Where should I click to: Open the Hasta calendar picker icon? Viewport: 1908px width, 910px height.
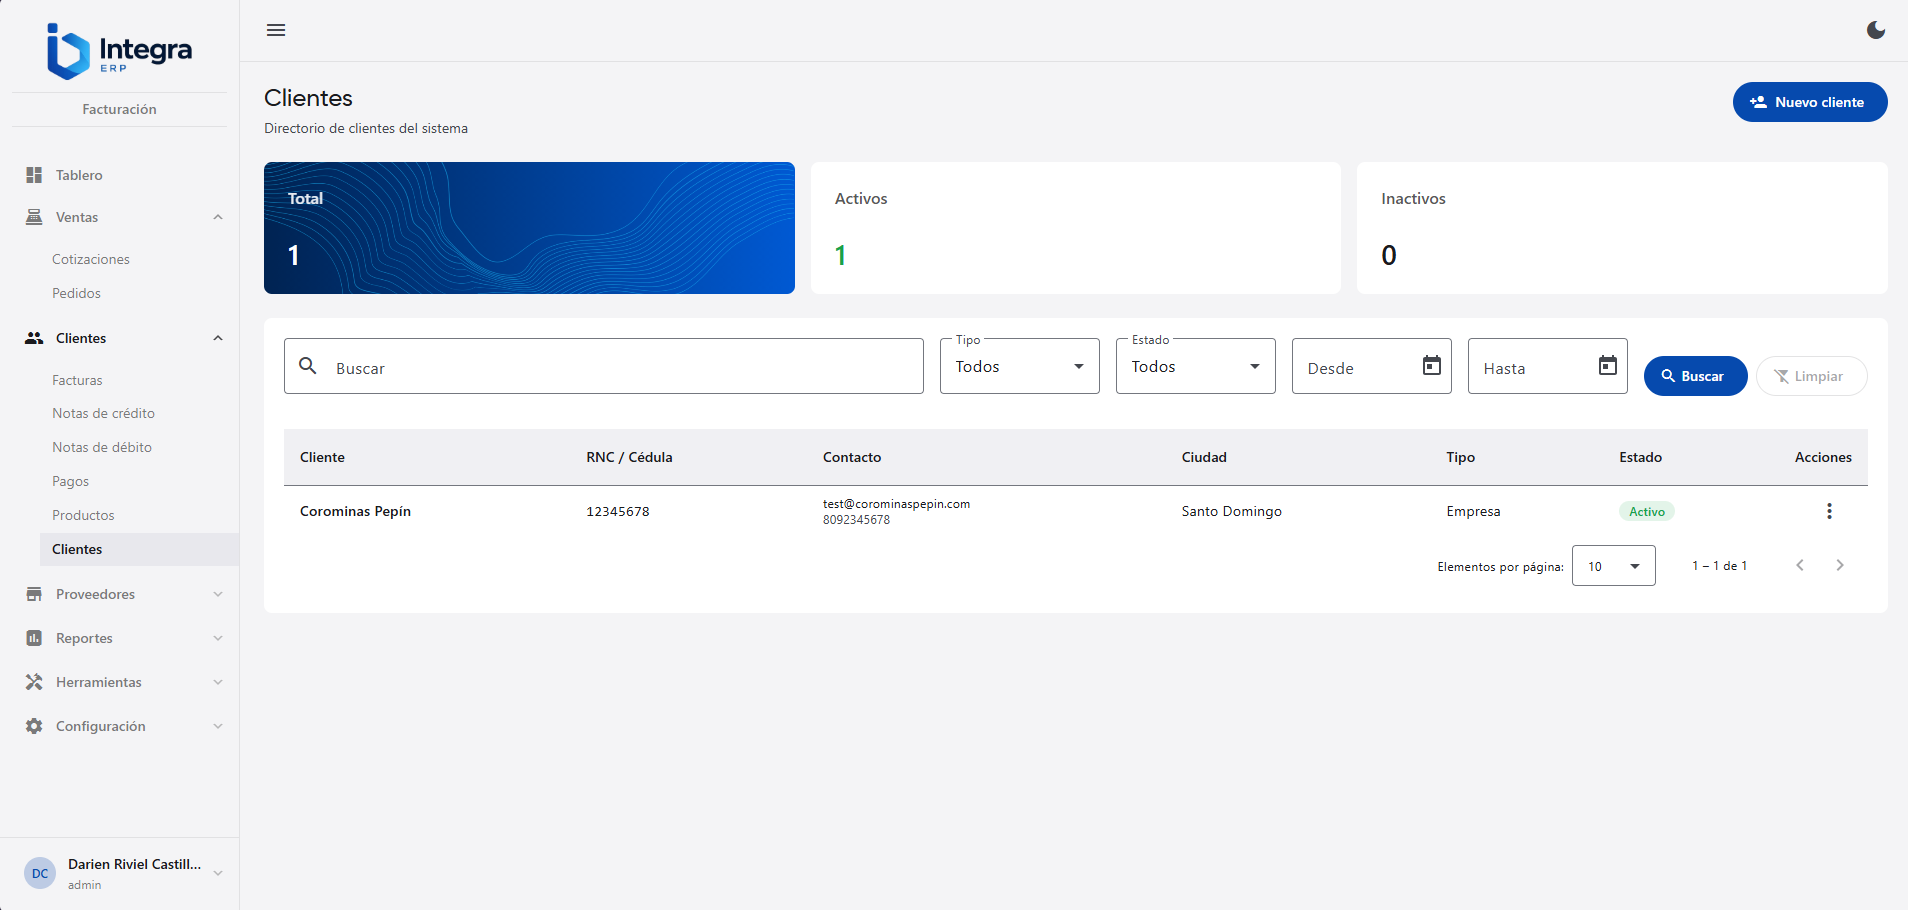1608,366
